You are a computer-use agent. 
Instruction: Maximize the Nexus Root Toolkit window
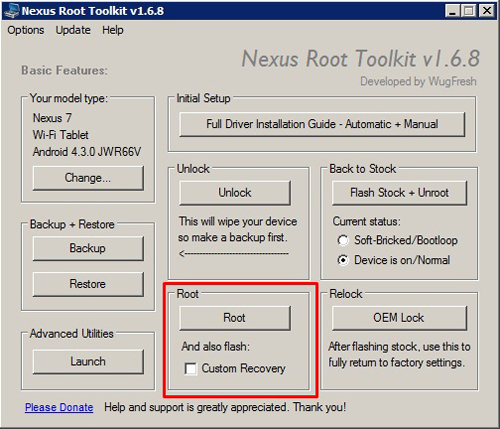tap(469, 11)
